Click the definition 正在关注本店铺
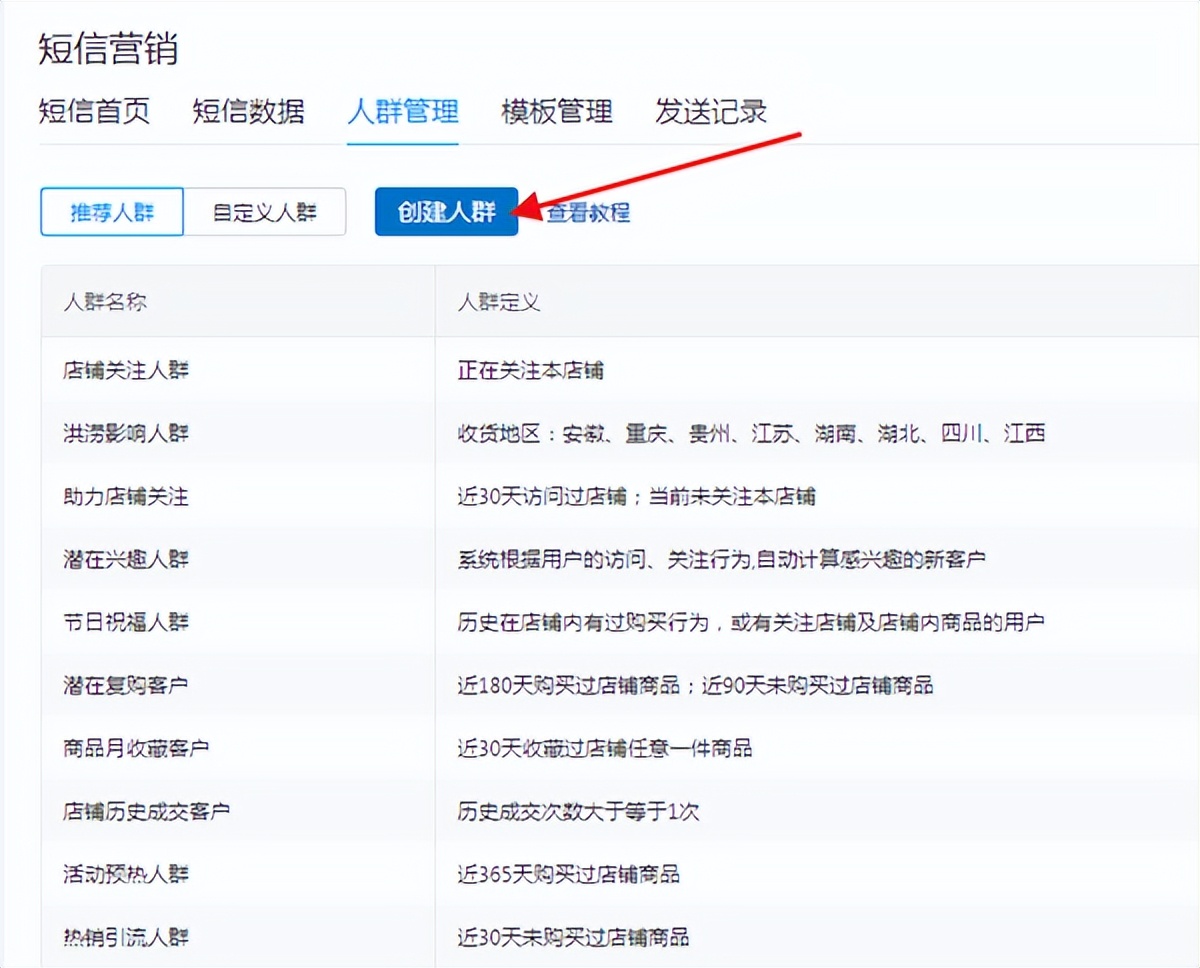This screenshot has width=1200, height=968. point(531,370)
